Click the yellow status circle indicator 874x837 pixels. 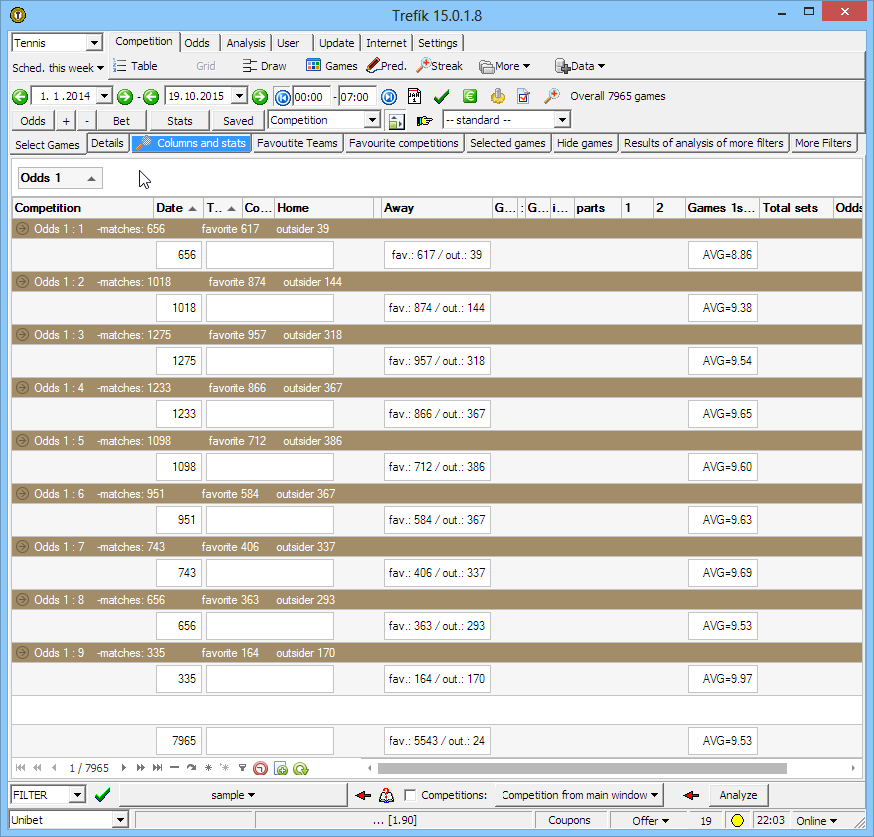tap(737, 821)
